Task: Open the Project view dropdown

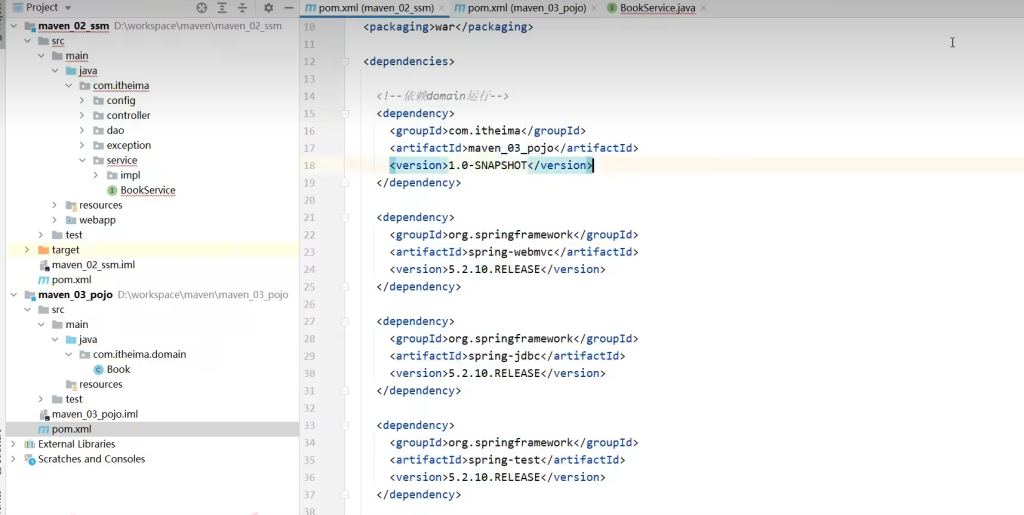Action: (68, 7)
